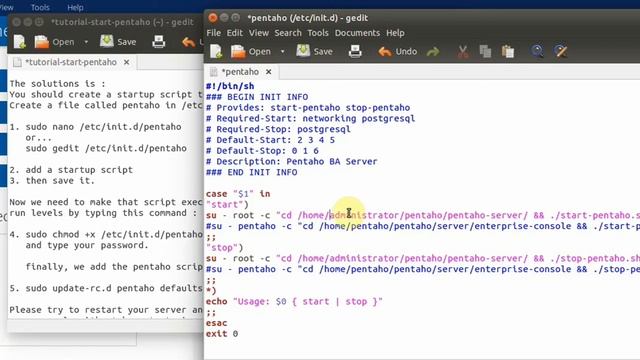Select the *tutorial-start-pentaho document tab
Image resolution: width=640 pixels, height=360 pixels.
click(70, 62)
